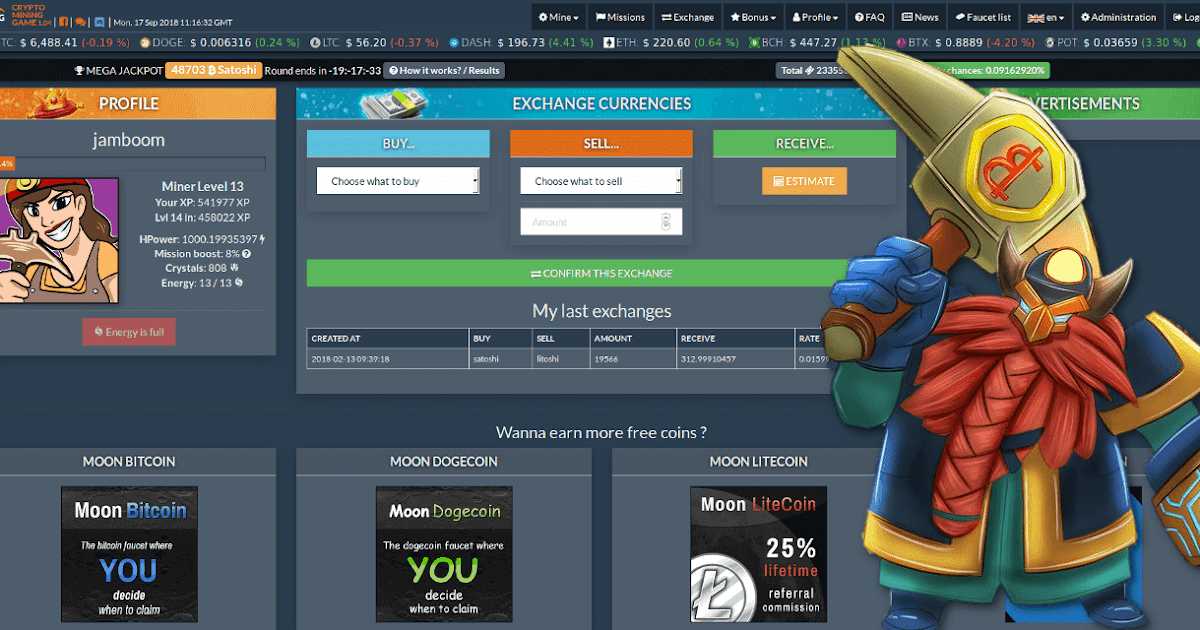The height and width of the screenshot is (630, 1200).
Task: Click the DOGE coin ticker icon
Action: tap(145, 43)
